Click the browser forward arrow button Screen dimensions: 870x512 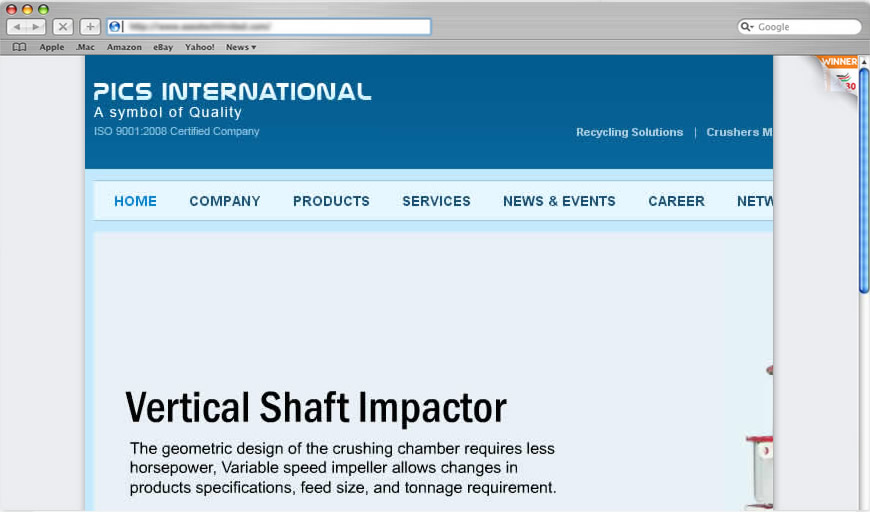click(36, 27)
